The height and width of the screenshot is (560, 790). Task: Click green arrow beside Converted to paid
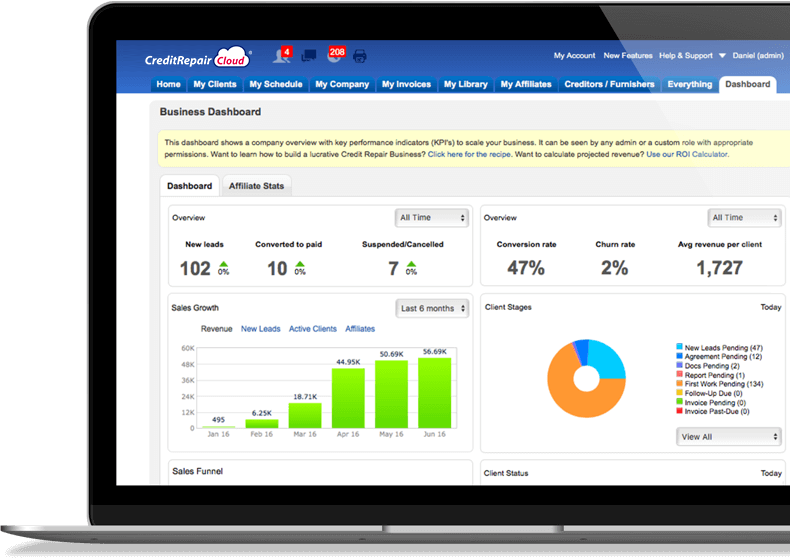click(x=300, y=265)
